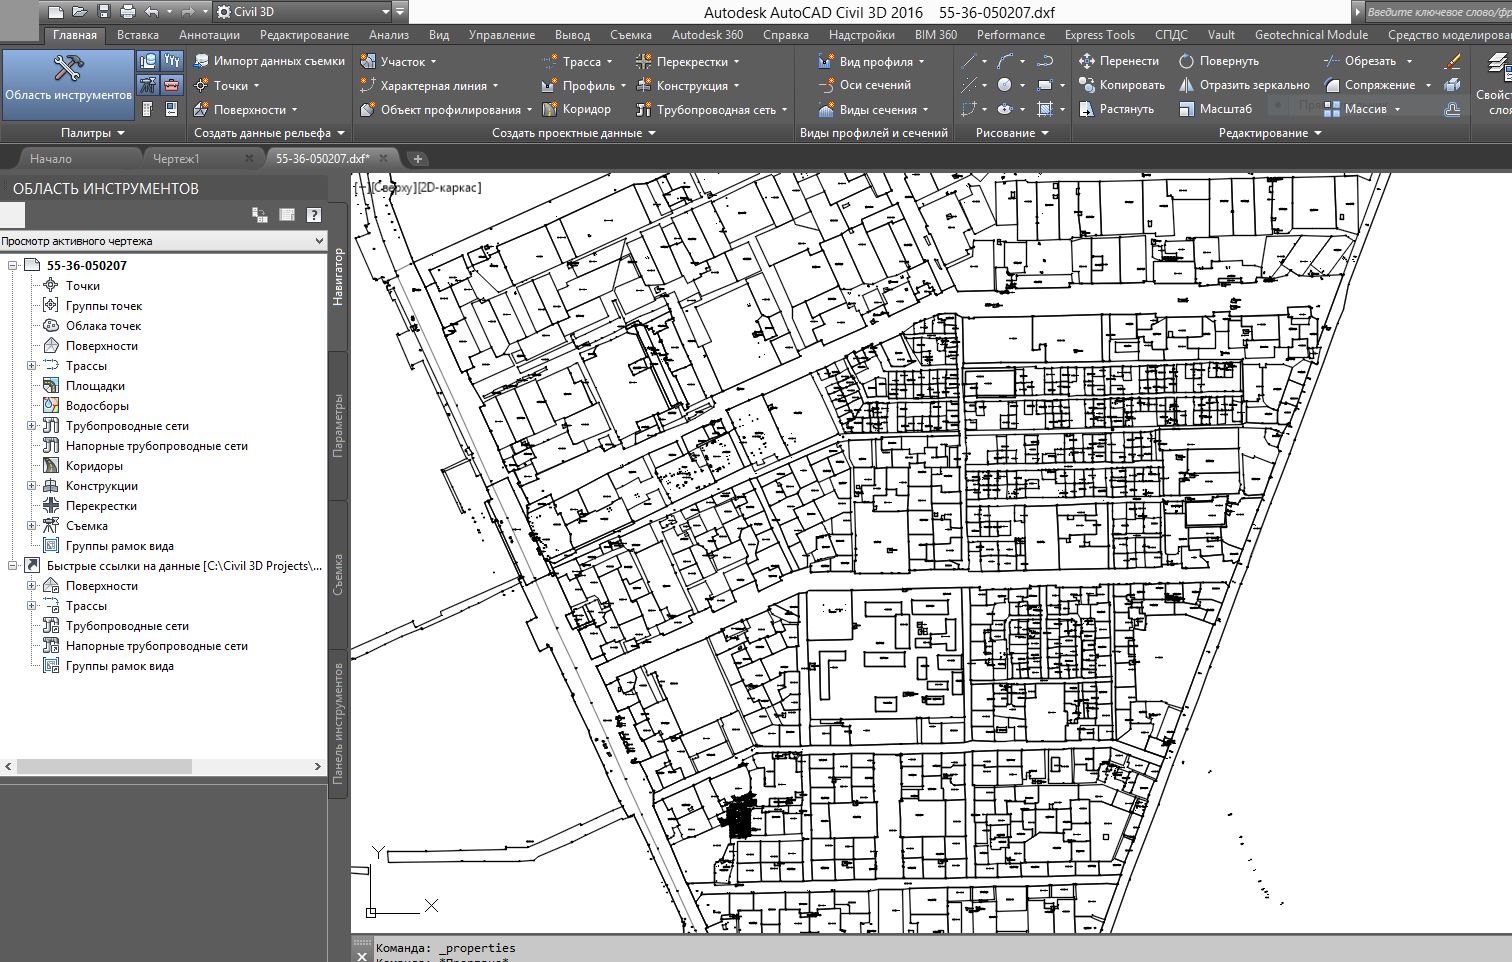Expand the Съемка tree node

pyautogui.click(x=32, y=526)
